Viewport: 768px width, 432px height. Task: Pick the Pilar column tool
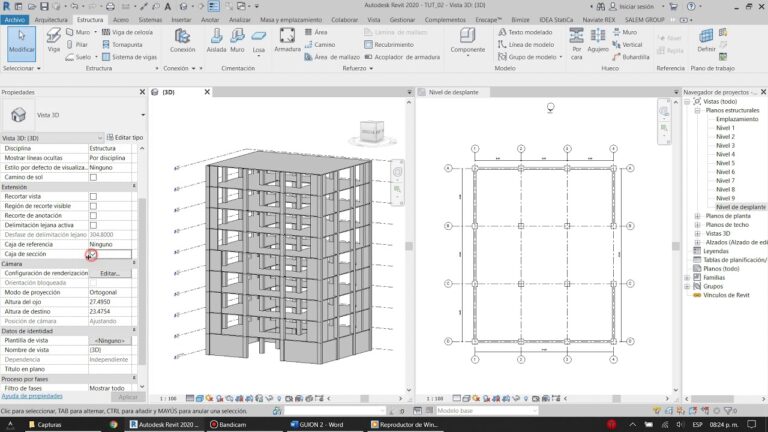77,45
